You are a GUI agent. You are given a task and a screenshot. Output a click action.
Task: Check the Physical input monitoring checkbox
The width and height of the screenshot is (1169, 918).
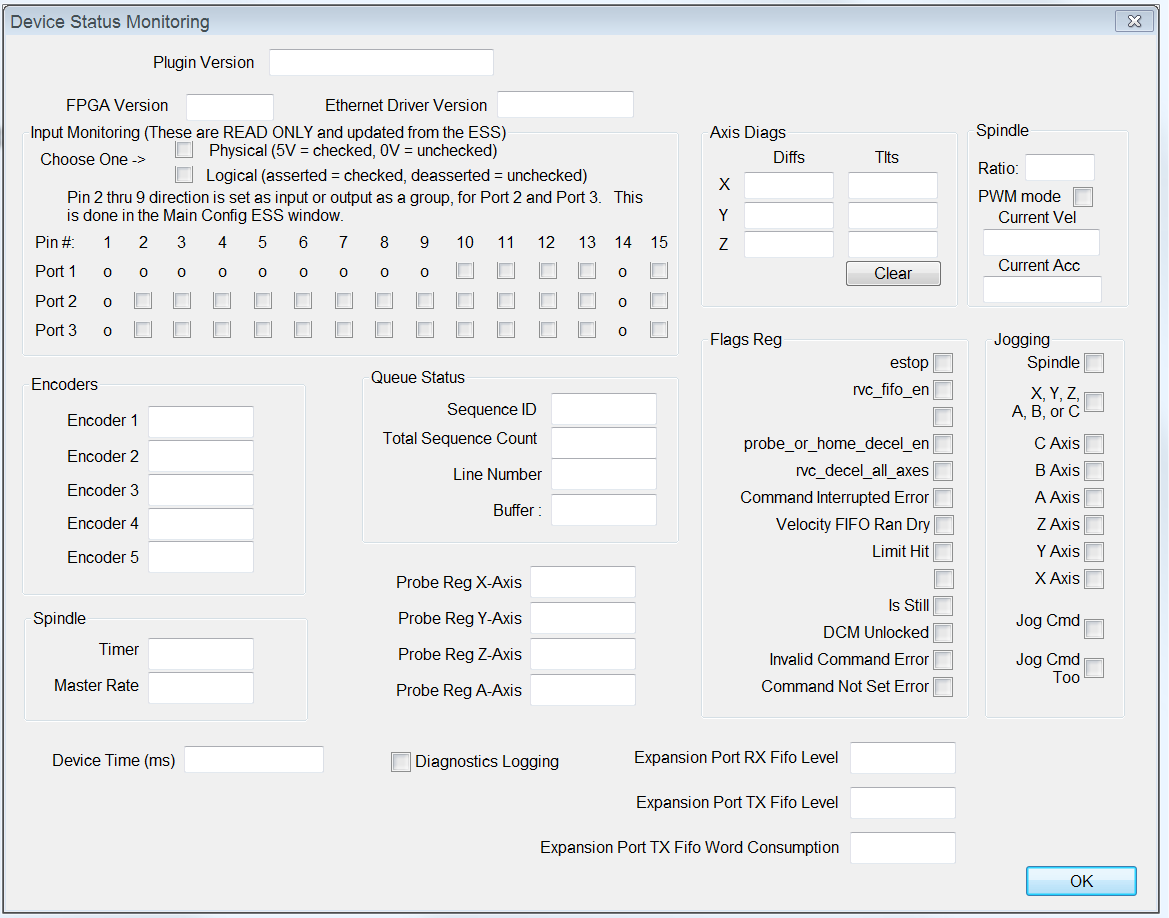pyautogui.click(x=184, y=151)
